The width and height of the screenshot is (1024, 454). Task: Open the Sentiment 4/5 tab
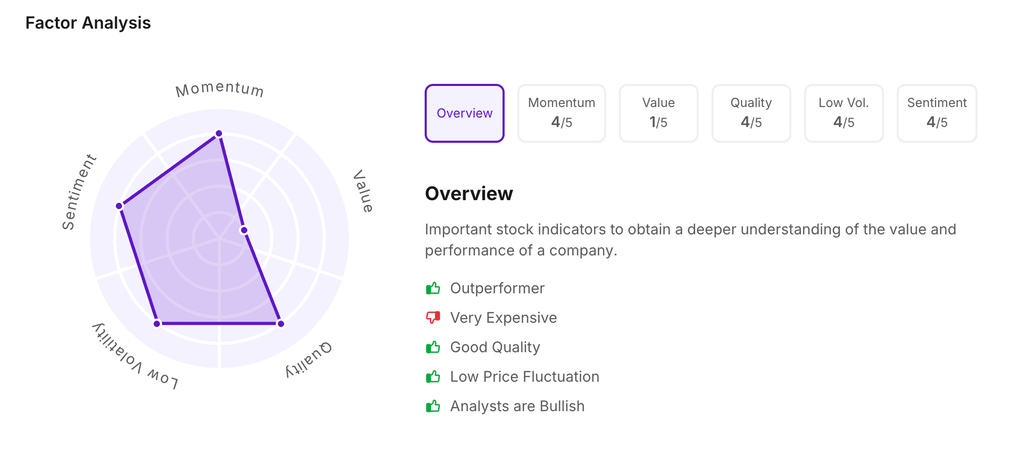[x=937, y=113]
